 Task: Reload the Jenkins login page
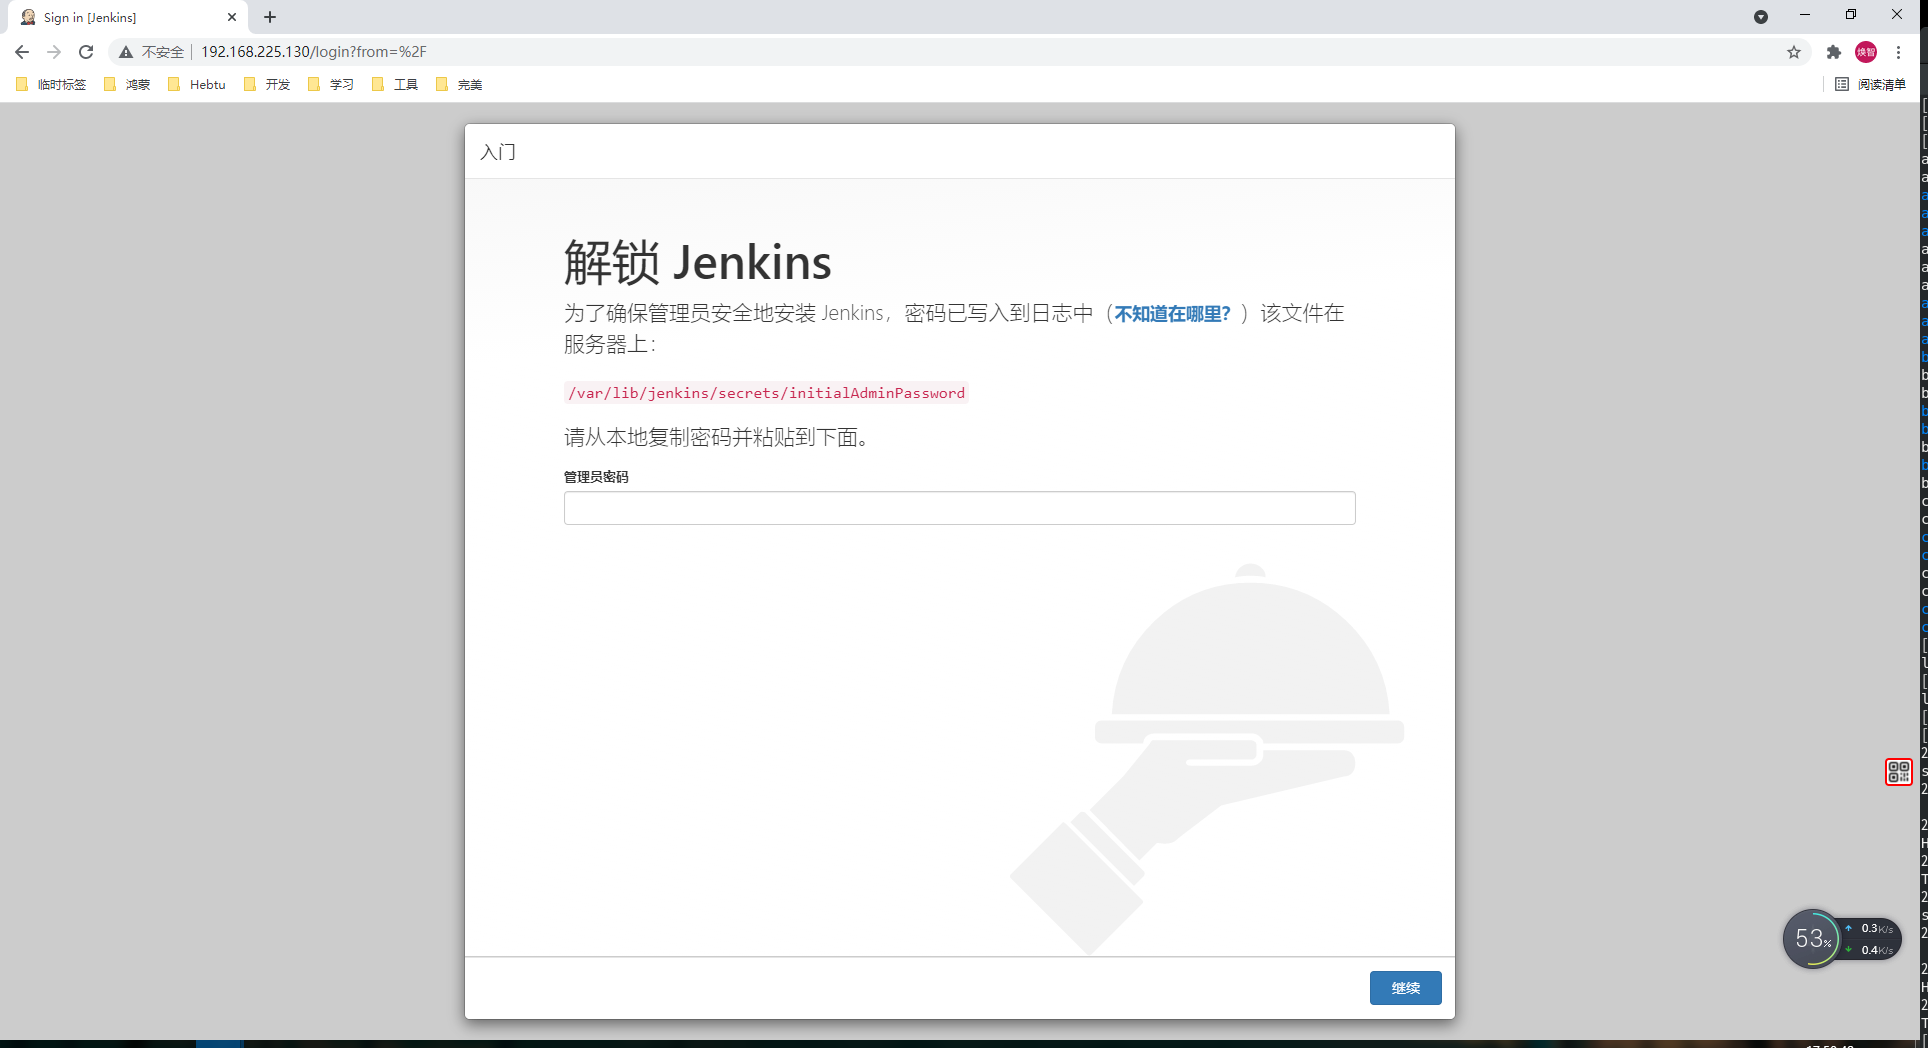(86, 52)
